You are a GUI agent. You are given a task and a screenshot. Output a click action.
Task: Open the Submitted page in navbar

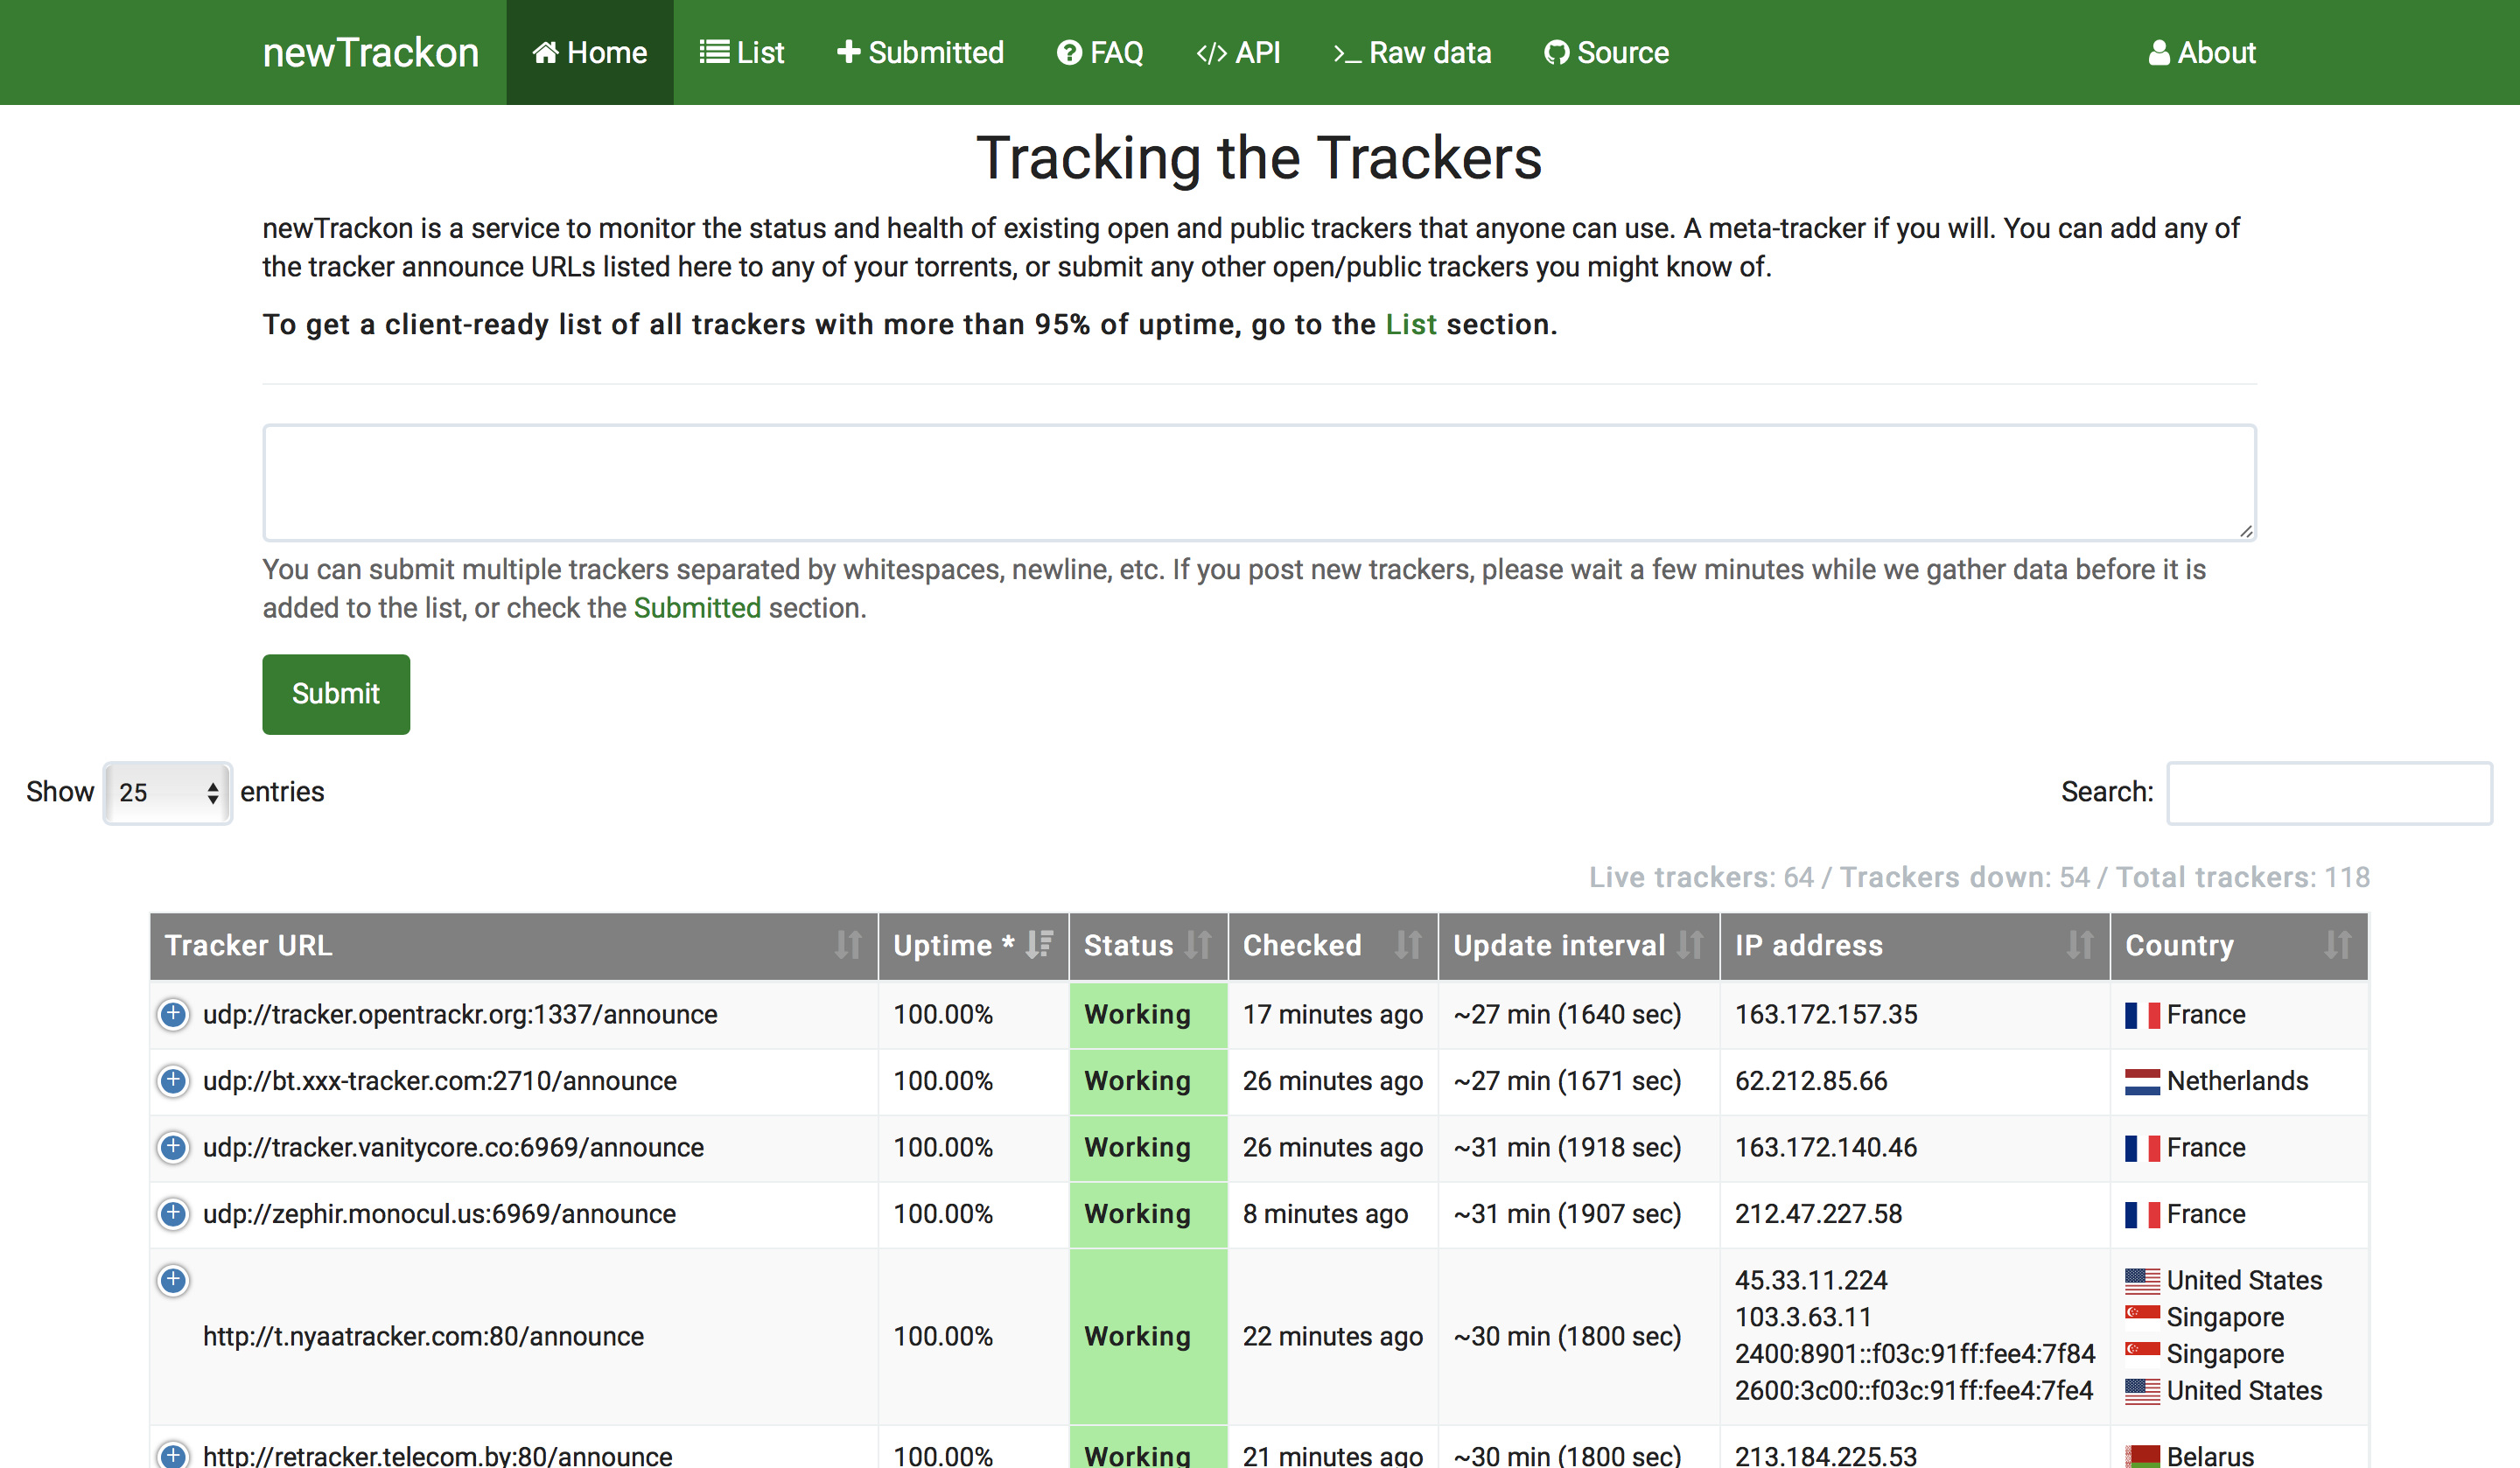point(920,52)
